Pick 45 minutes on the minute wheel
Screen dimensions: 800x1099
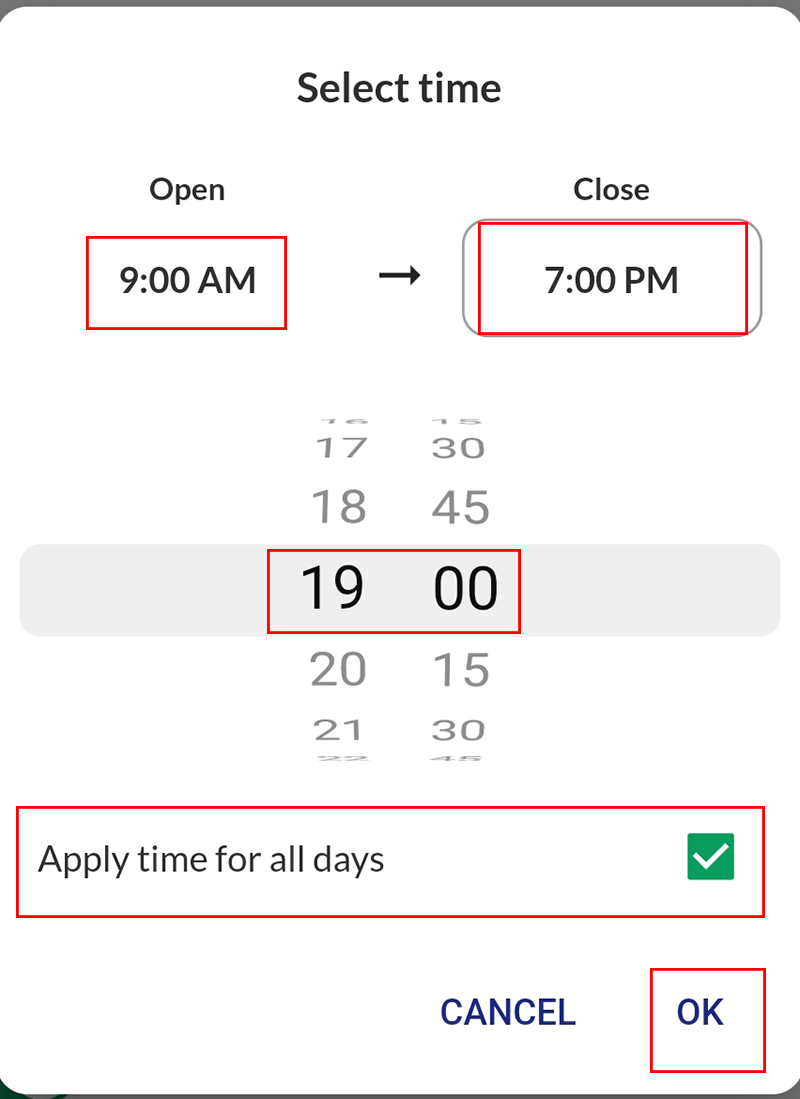[x=460, y=506]
